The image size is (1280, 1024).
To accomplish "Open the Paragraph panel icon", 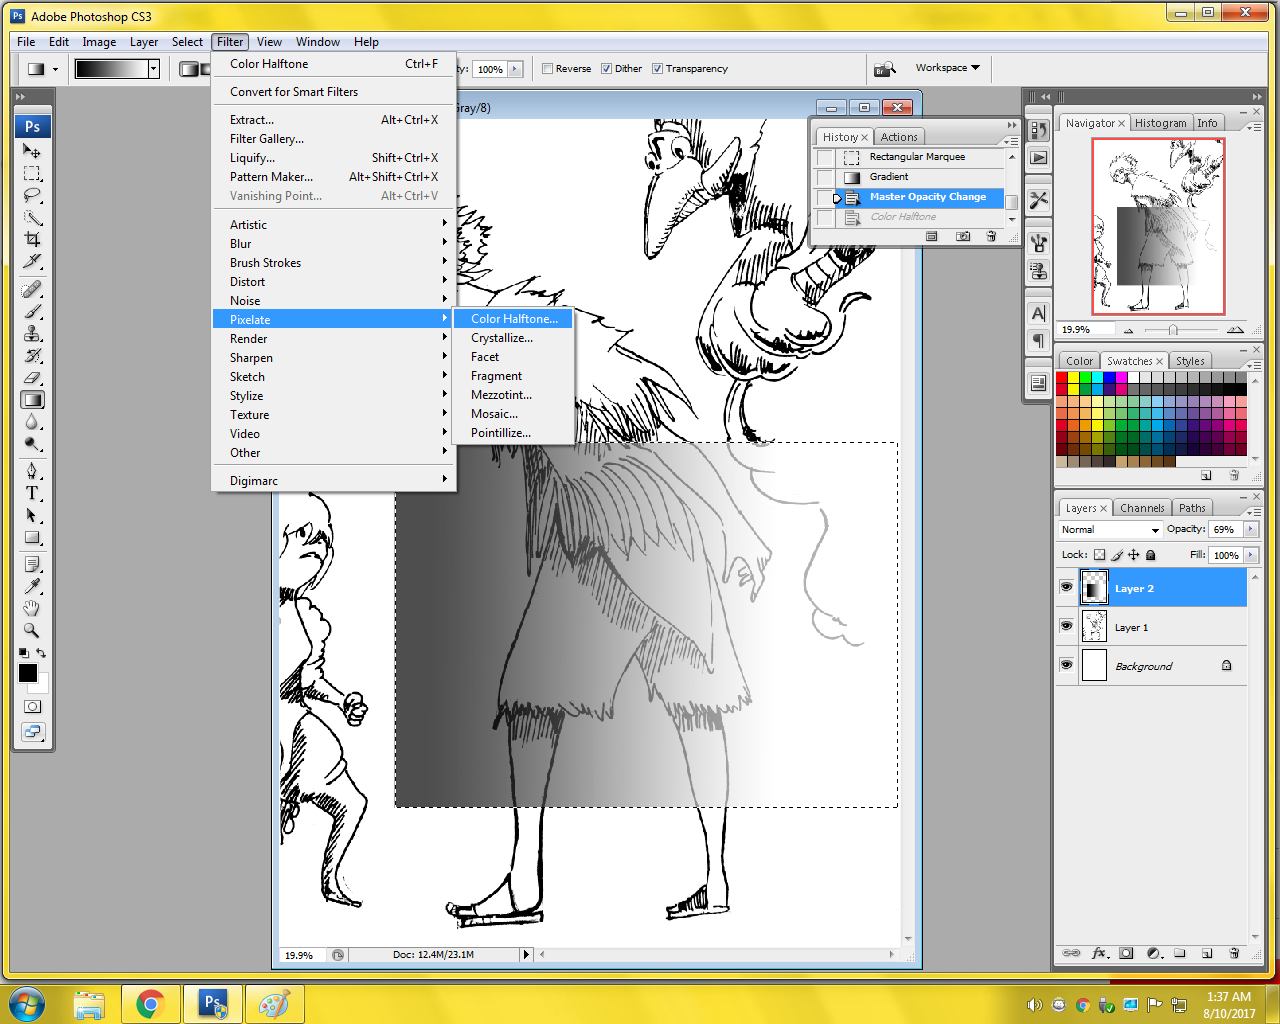I will pos(1038,341).
